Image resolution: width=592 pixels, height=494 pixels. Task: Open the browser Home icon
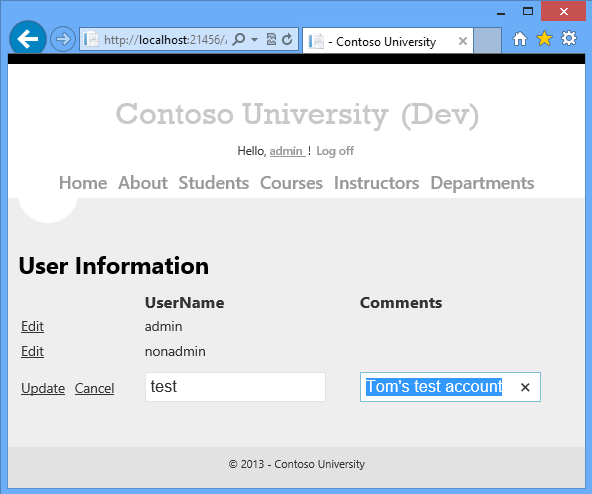coord(520,39)
